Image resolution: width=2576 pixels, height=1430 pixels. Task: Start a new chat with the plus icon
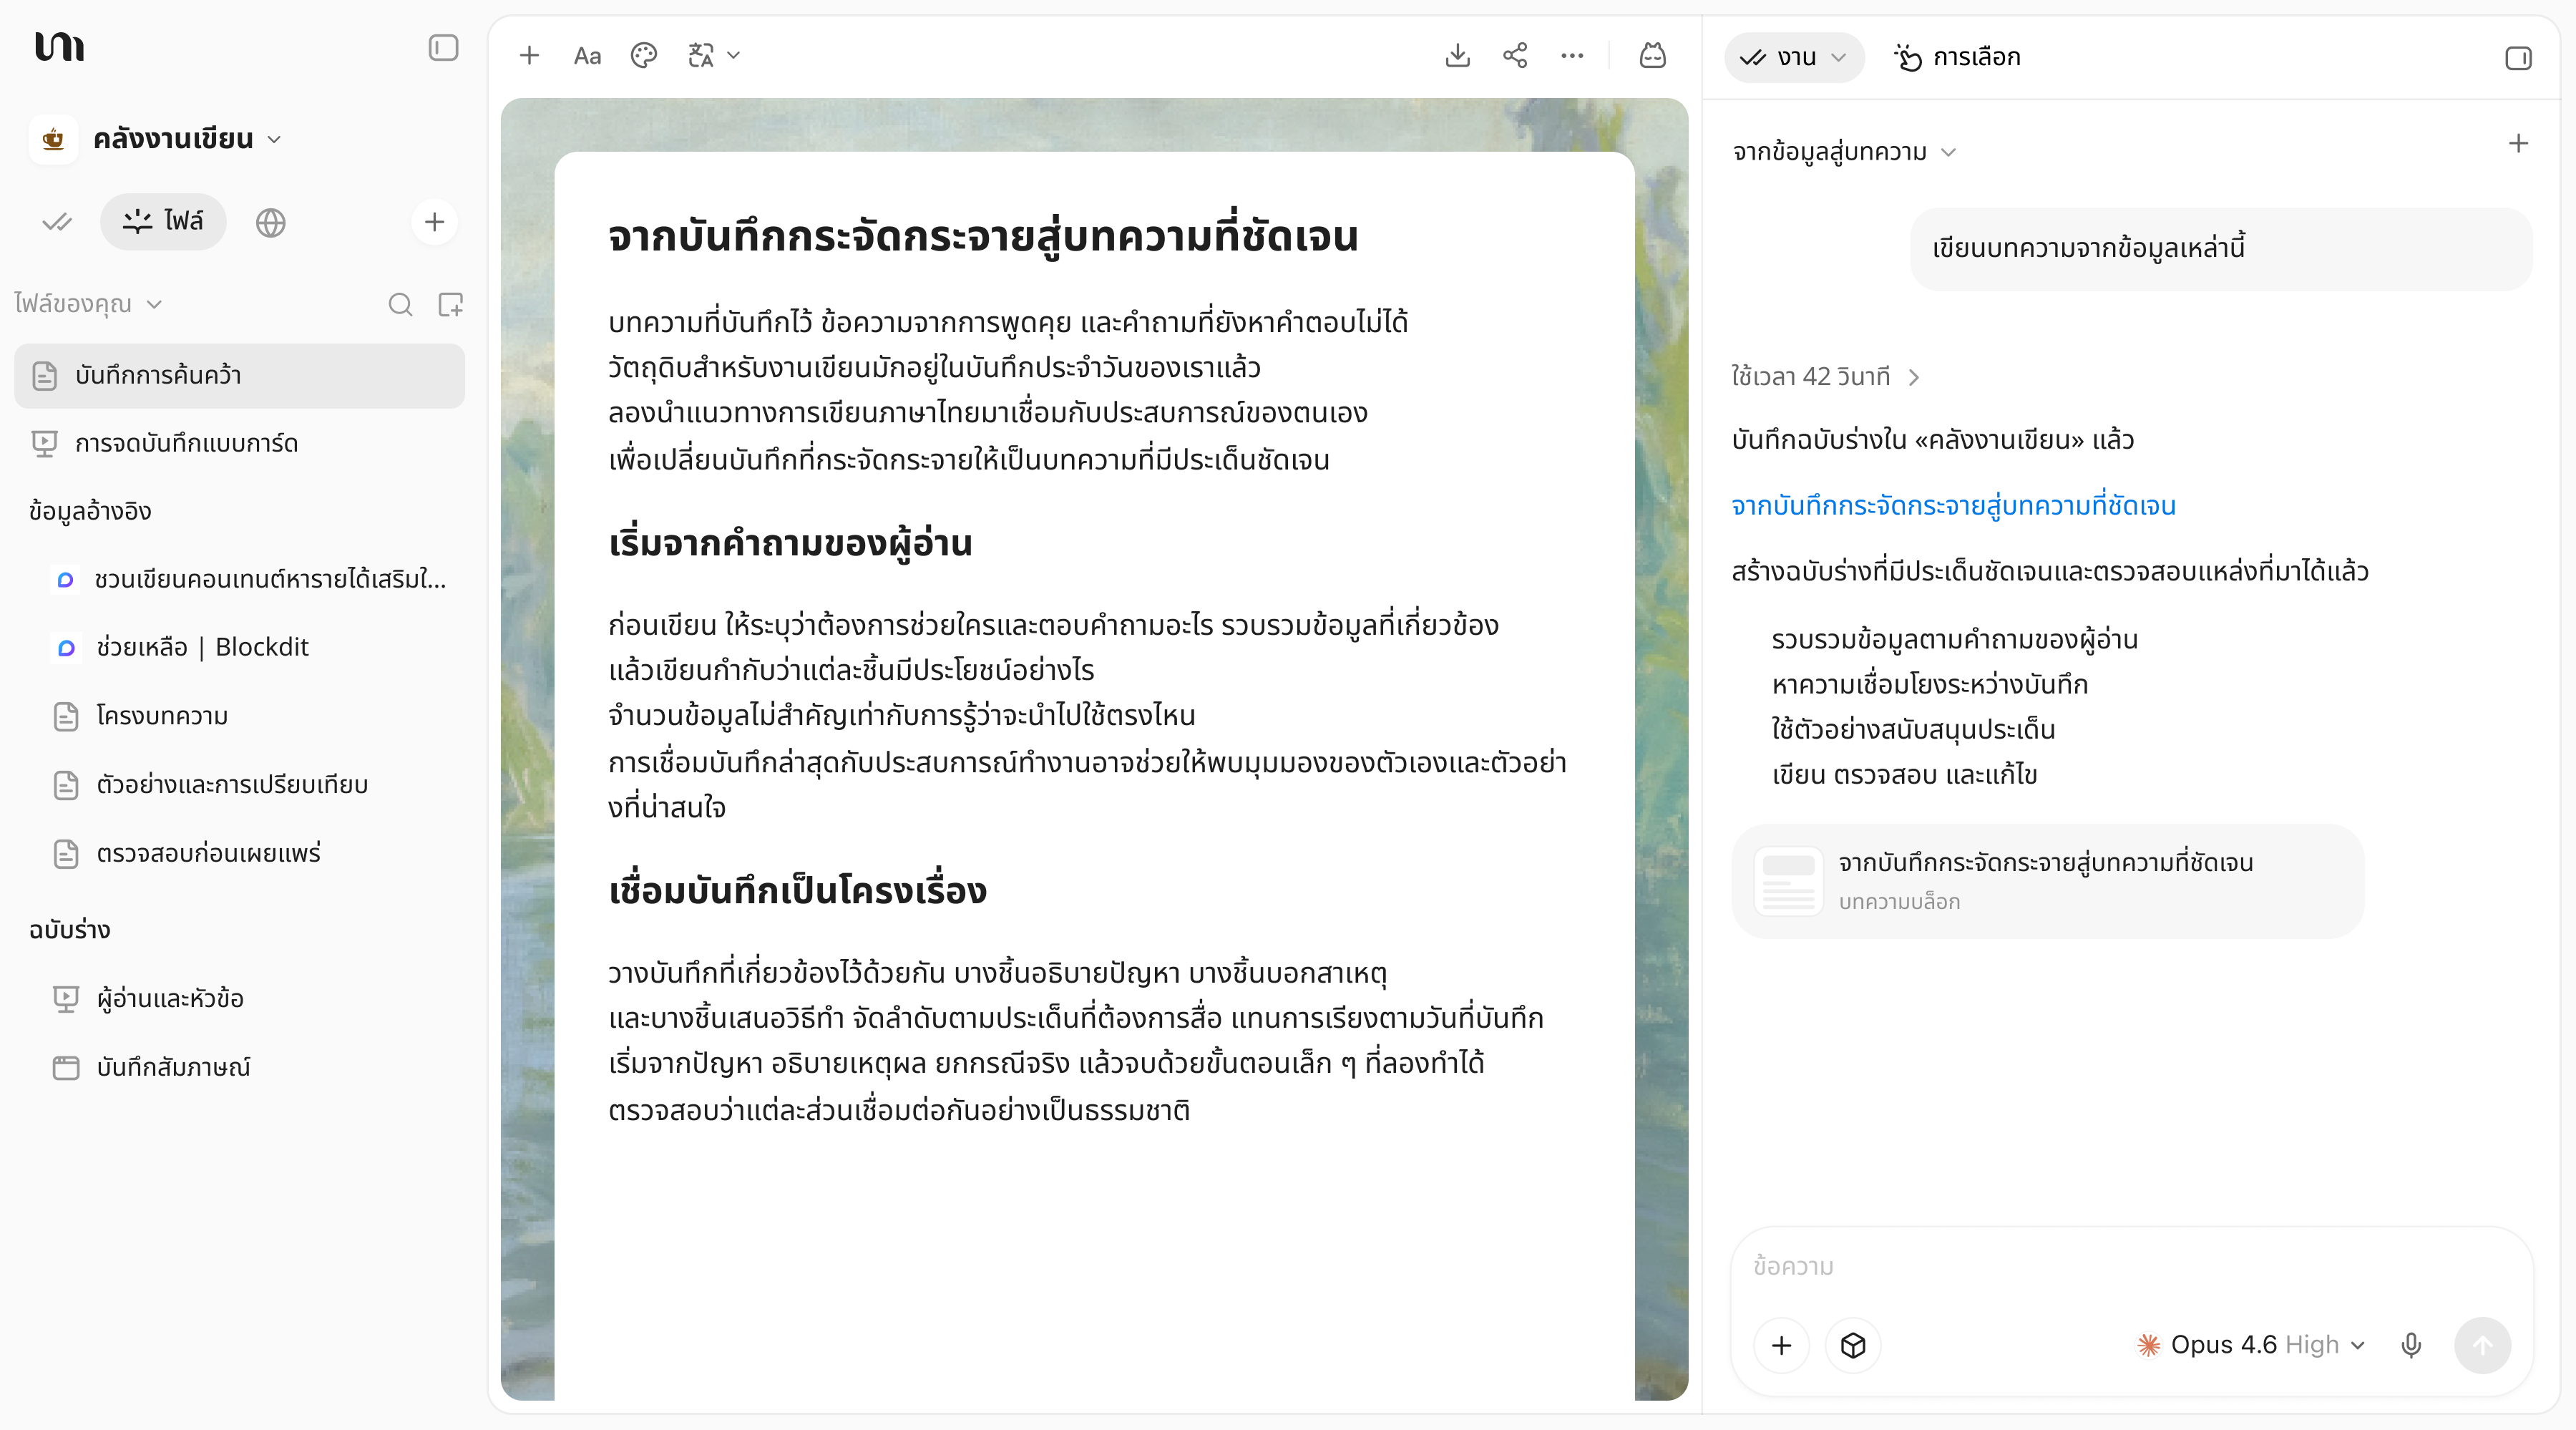click(2518, 144)
